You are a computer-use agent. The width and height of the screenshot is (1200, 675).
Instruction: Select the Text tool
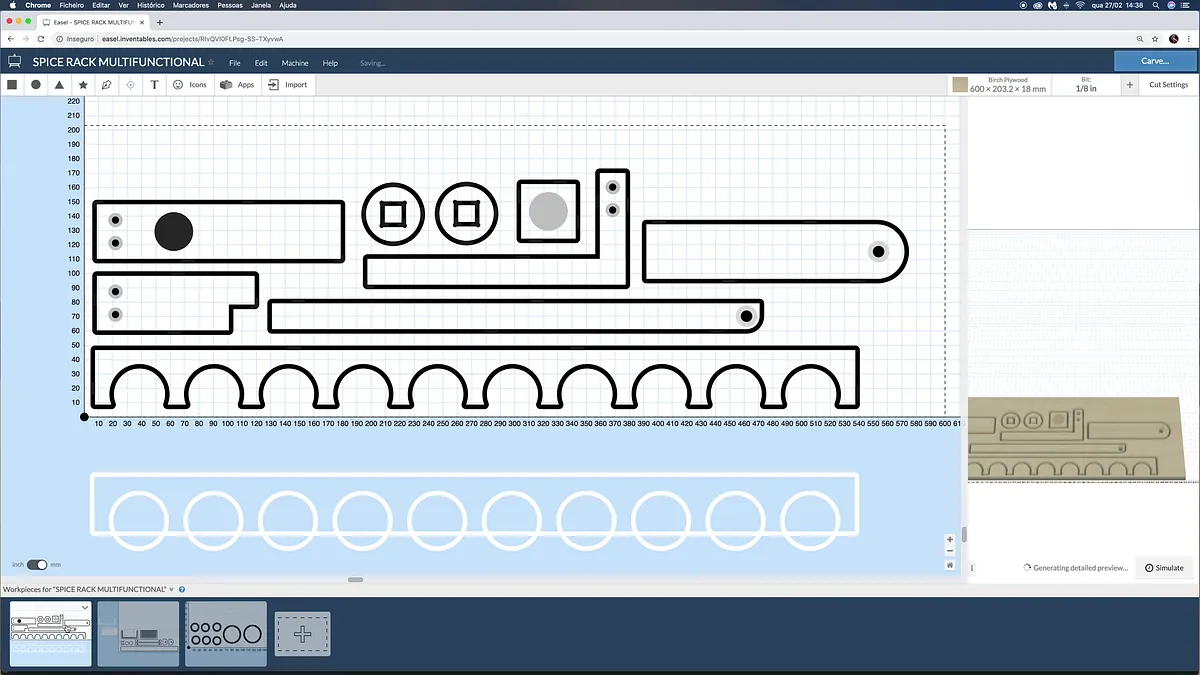click(x=154, y=85)
